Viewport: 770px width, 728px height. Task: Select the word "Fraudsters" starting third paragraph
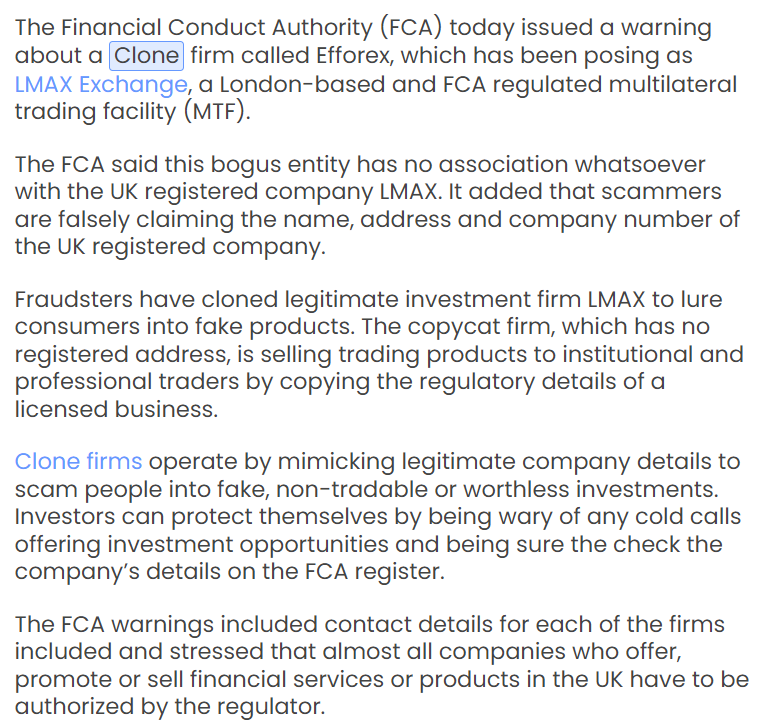(74, 299)
